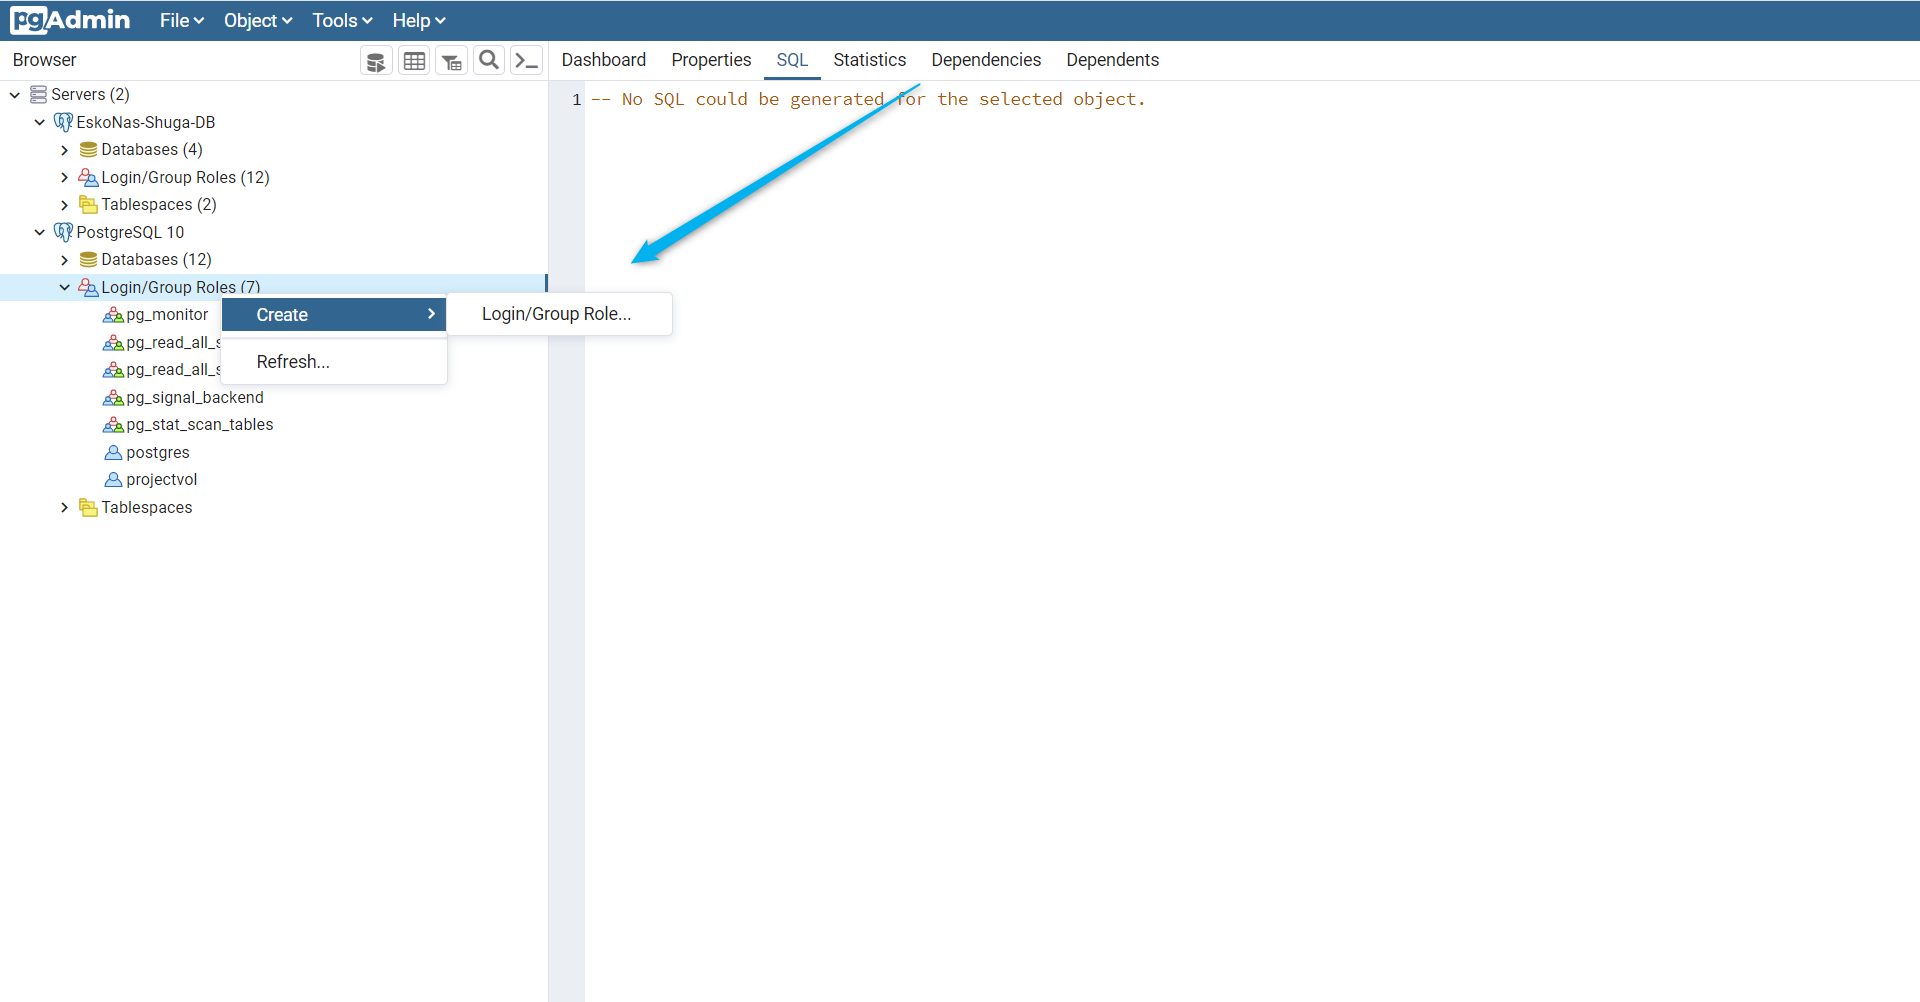Expand Databases (4) under EskoNas-Shuga-DB

[65, 149]
